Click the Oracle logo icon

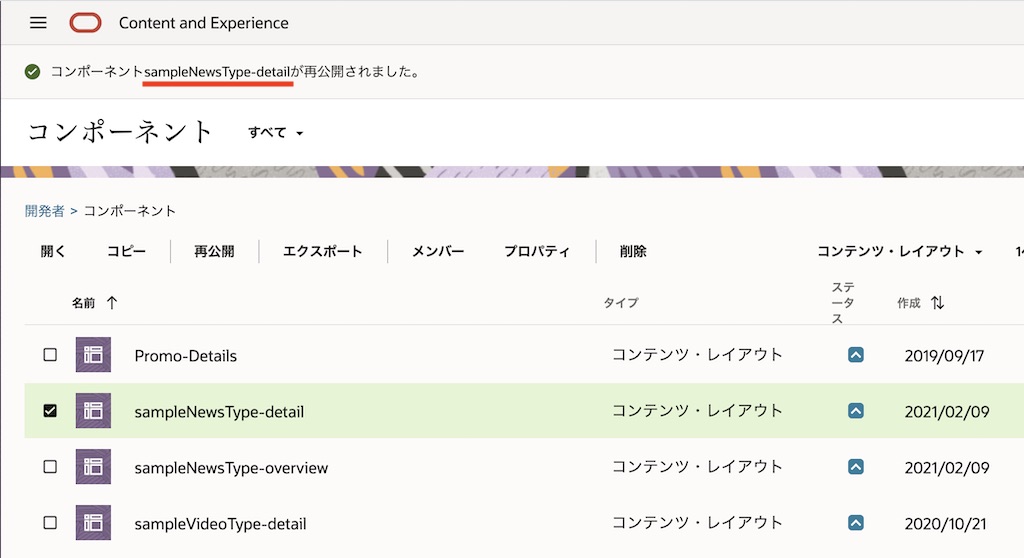85,23
